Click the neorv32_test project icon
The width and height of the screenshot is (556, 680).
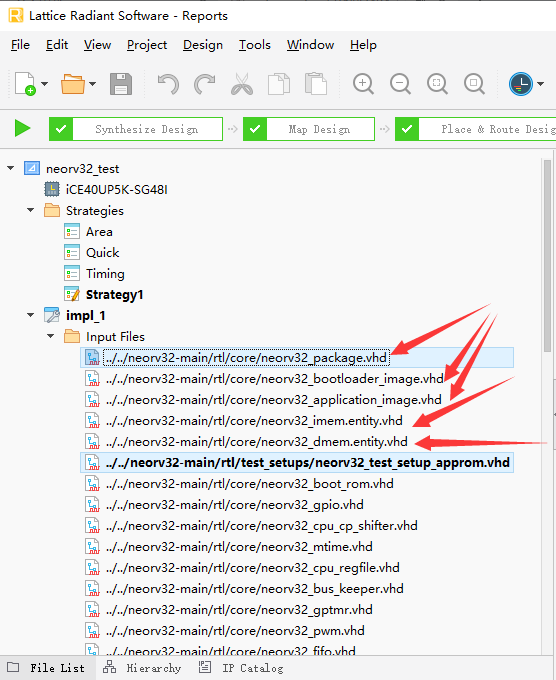pyautogui.click(x=32, y=168)
